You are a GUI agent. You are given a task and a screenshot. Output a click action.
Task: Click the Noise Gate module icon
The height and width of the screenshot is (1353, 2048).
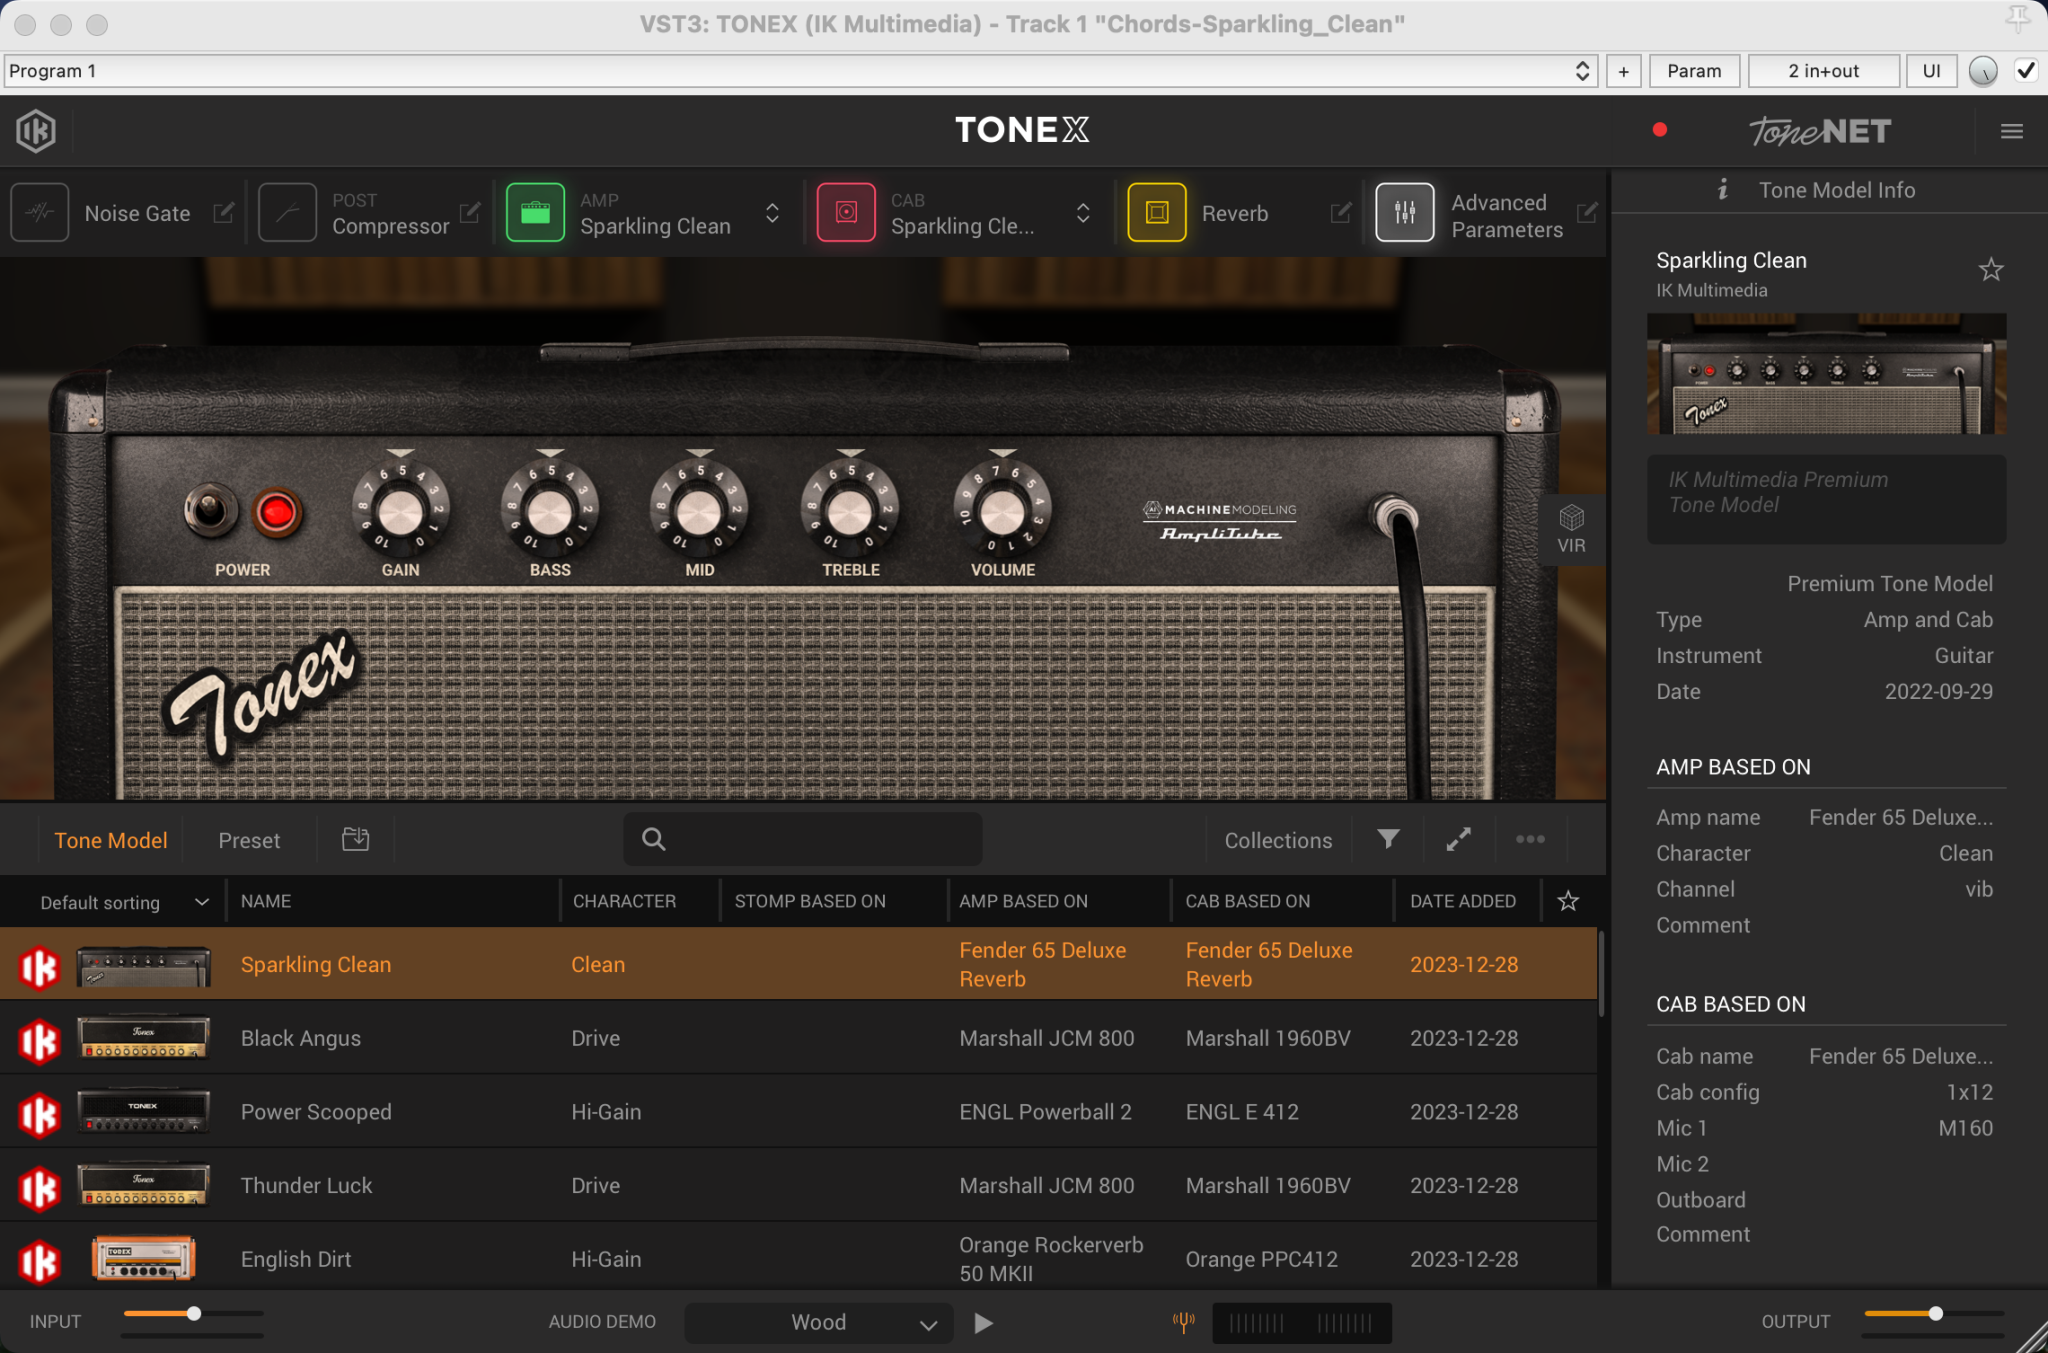(40, 213)
